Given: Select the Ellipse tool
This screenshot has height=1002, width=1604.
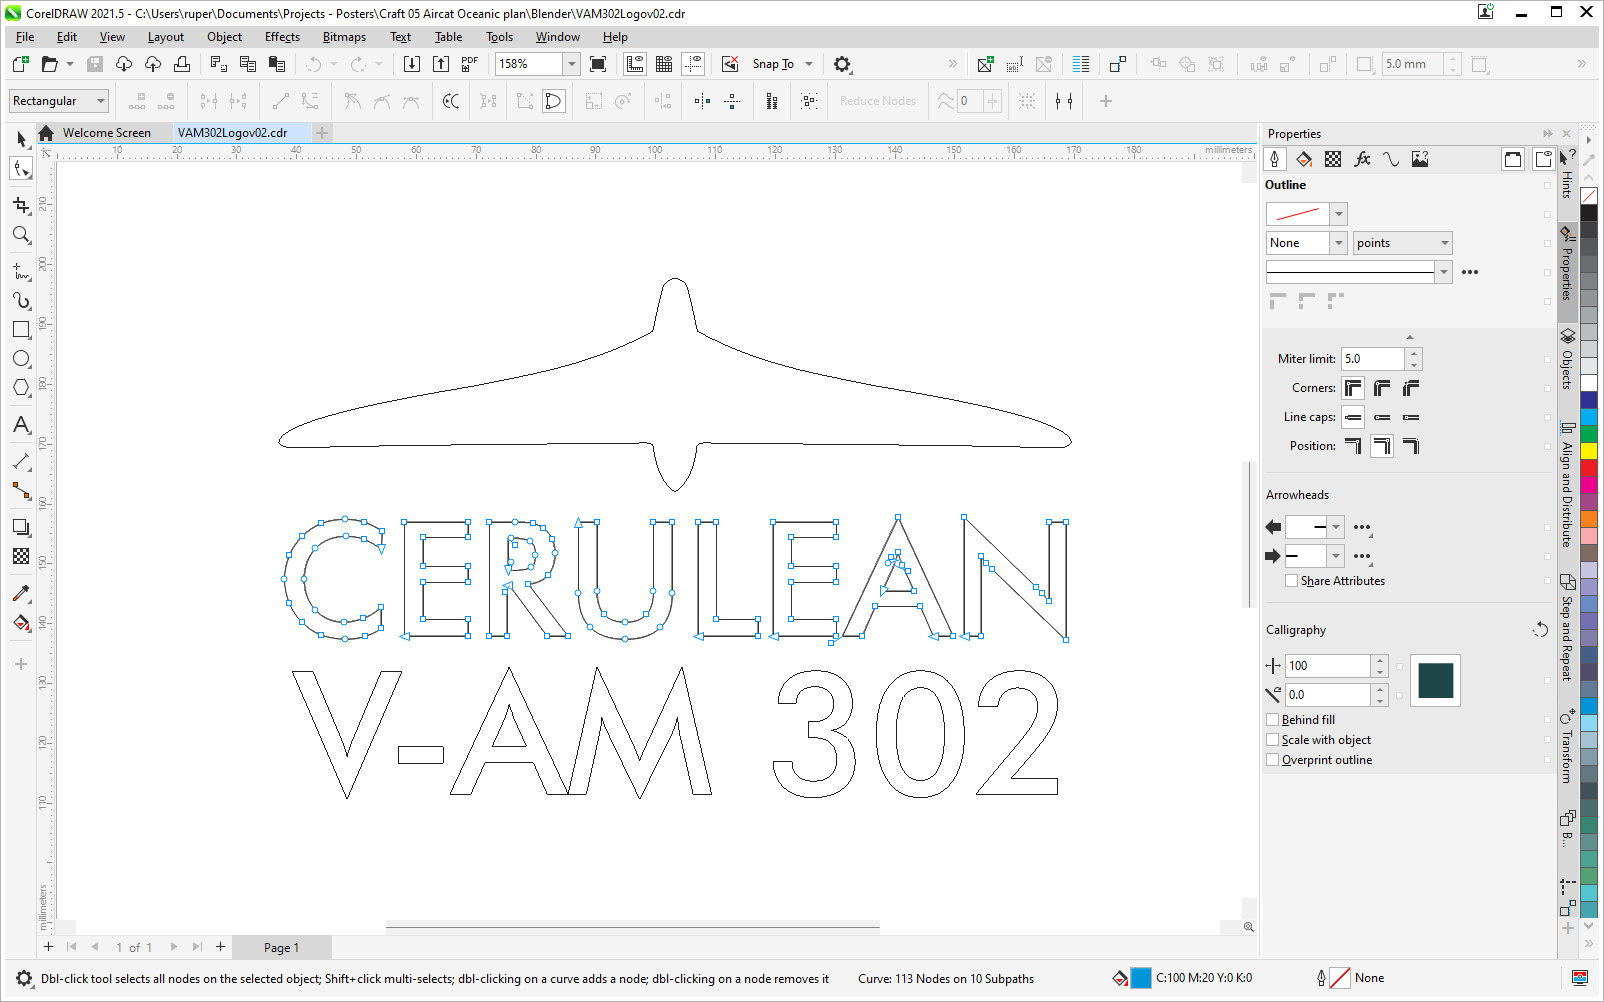Looking at the screenshot, I should point(21,358).
